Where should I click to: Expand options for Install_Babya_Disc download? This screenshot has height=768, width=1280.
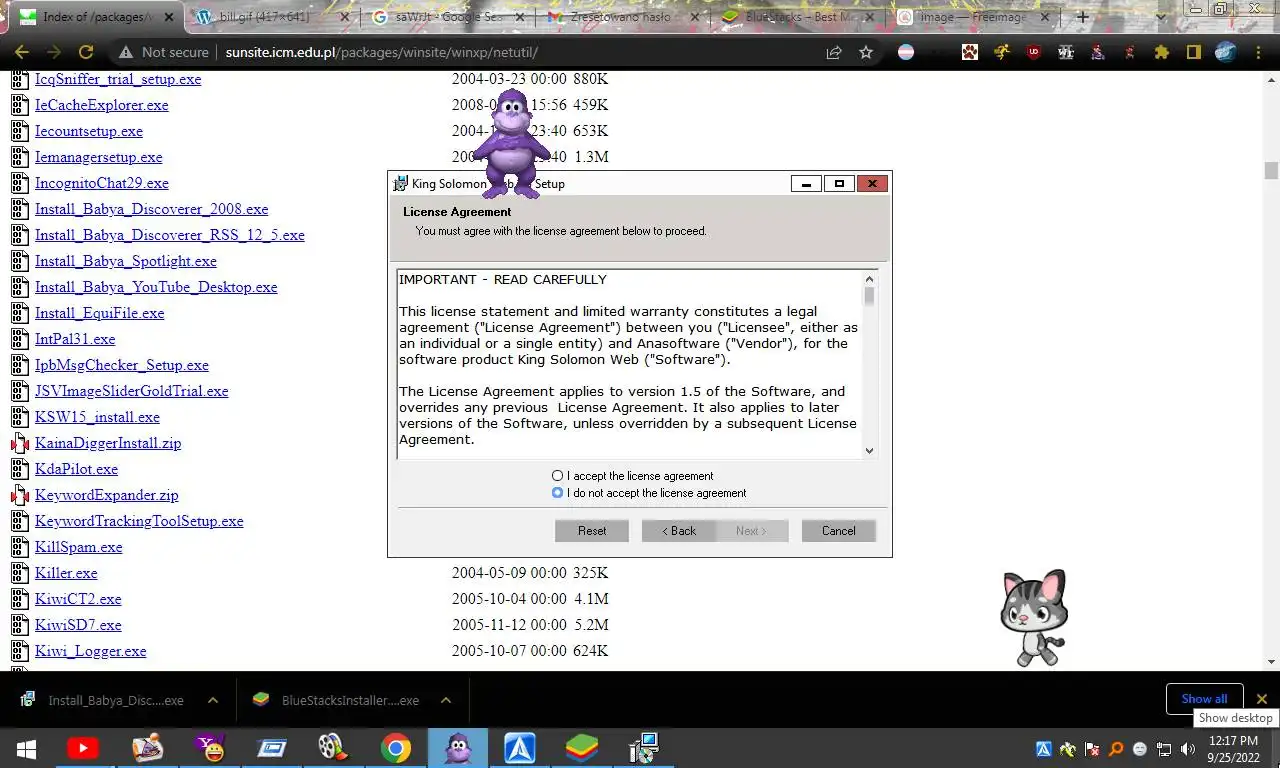[213, 700]
